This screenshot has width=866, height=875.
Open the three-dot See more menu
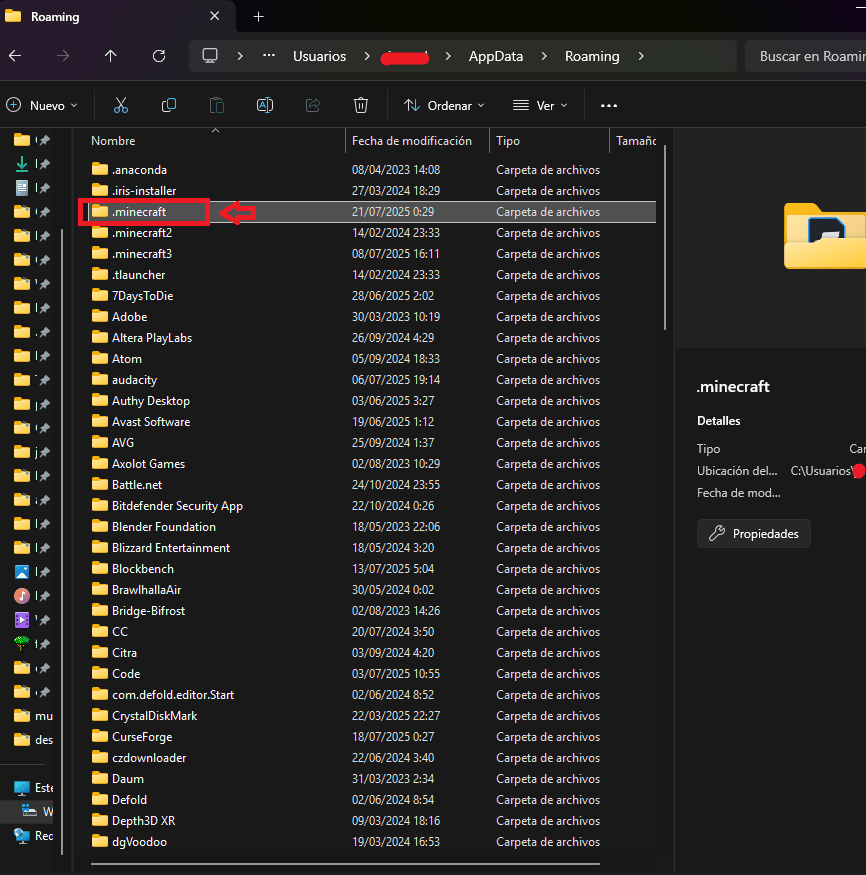point(609,105)
